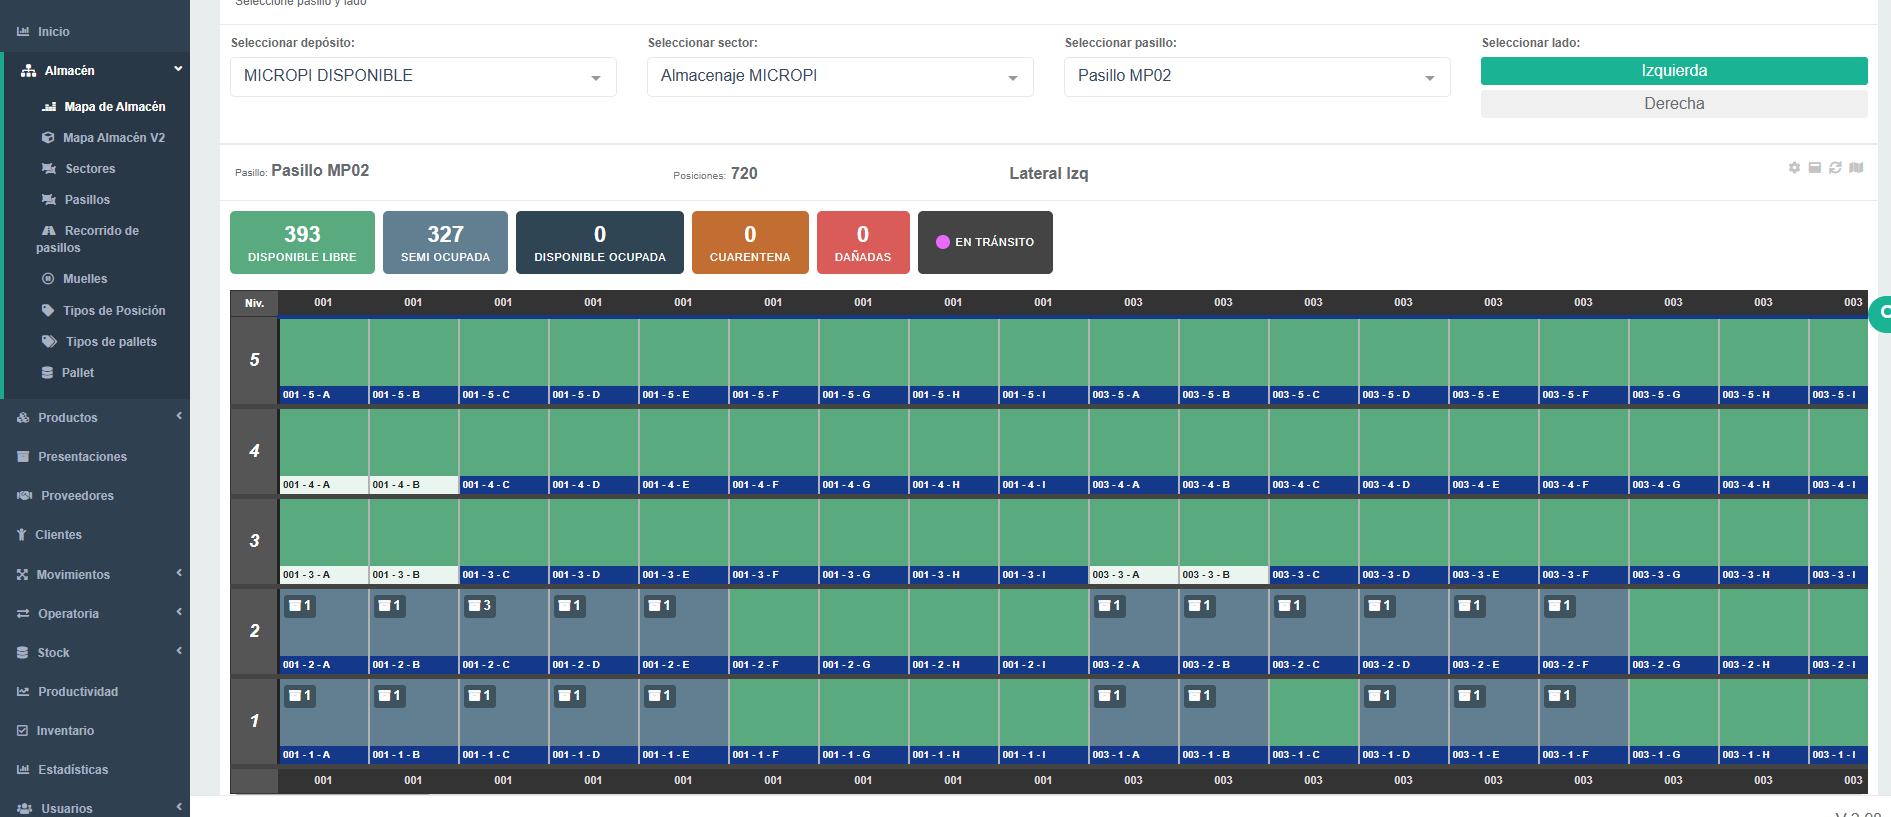
Task: Click the Posiciones 720 count text
Action: pos(715,174)
